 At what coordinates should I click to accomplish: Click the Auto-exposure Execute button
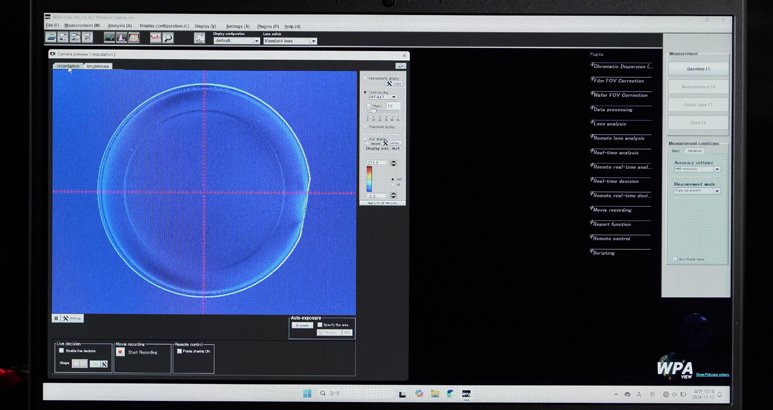(302, 325)
